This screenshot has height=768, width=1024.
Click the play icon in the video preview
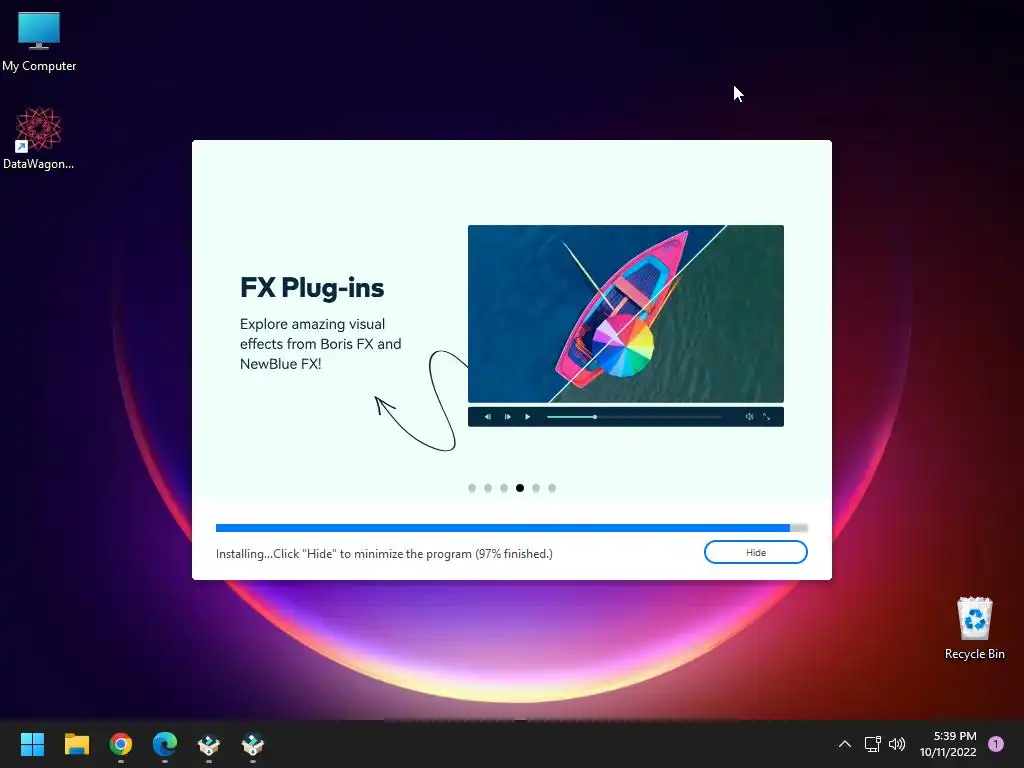click(x=528, y=417)
